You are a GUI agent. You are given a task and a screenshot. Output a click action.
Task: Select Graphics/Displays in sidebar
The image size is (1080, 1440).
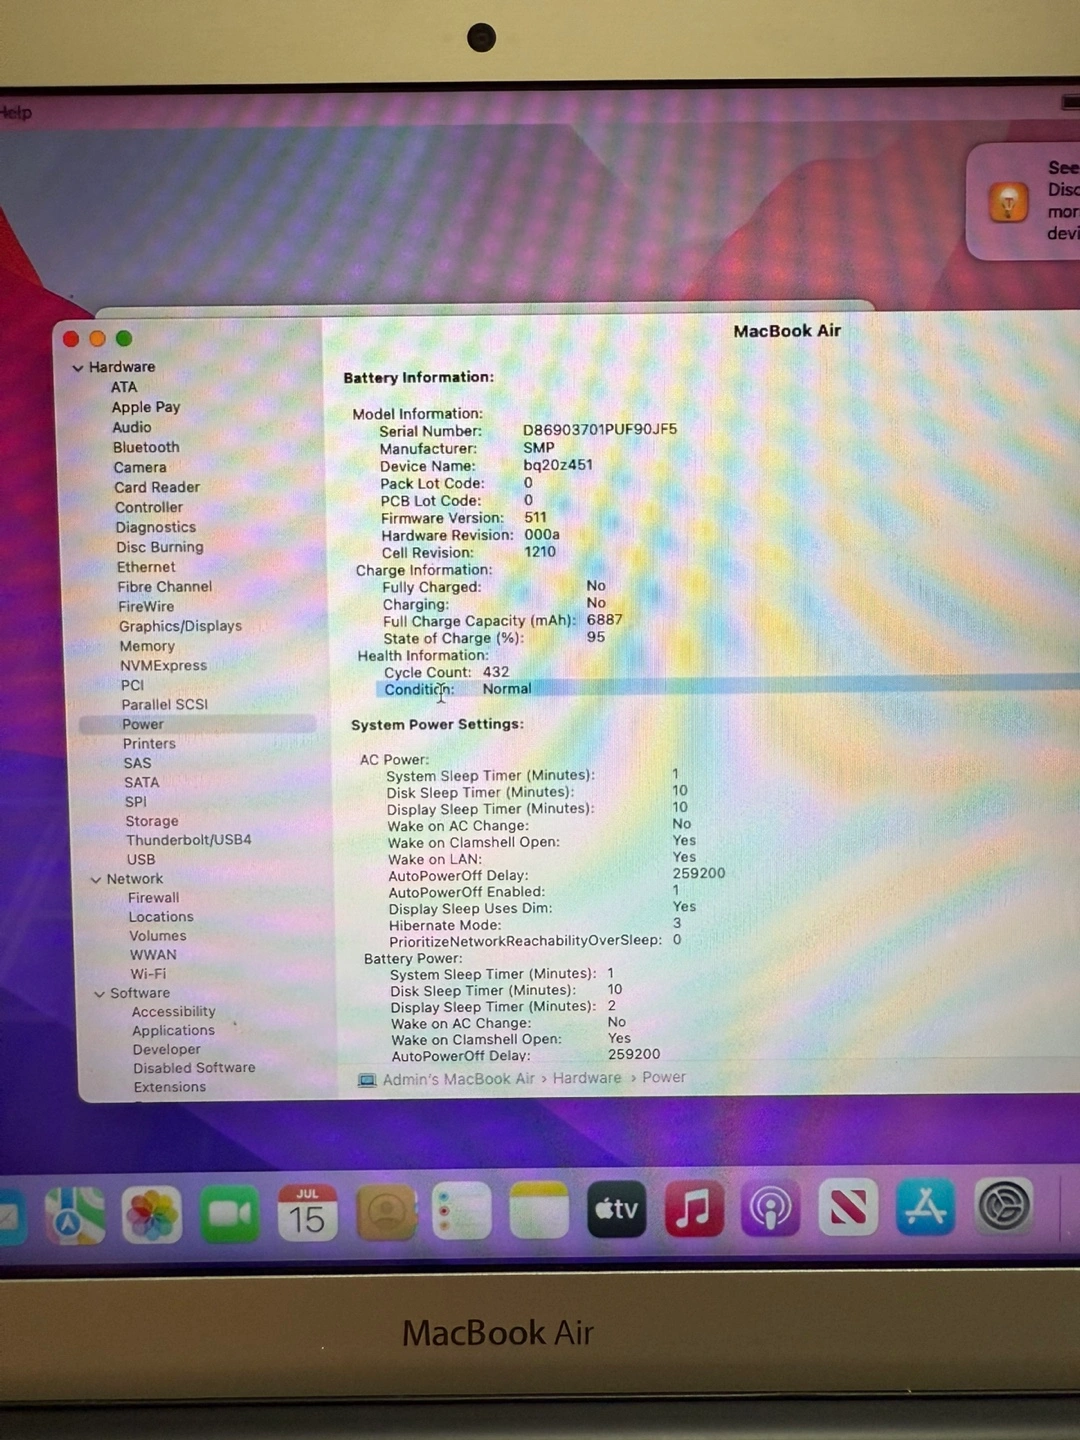point(180,626)
